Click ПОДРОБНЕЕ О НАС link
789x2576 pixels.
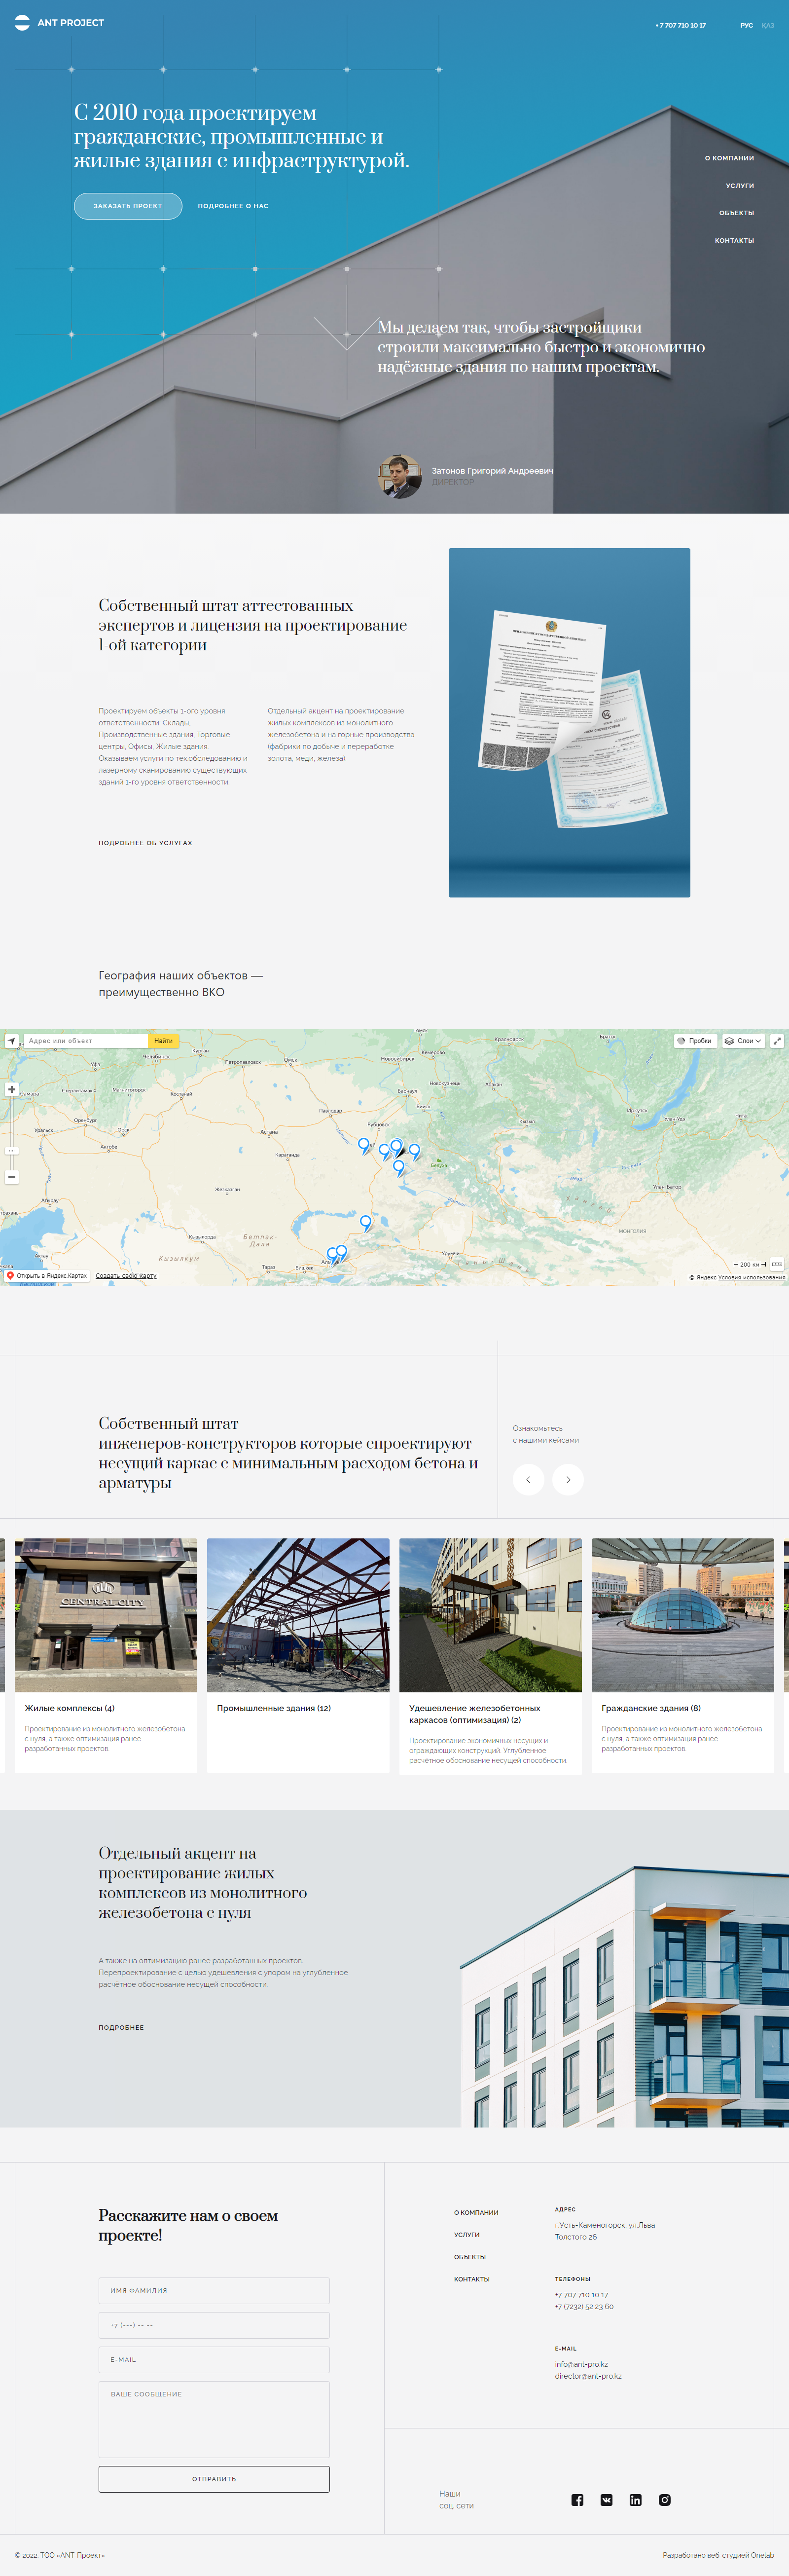coord(233,206)
